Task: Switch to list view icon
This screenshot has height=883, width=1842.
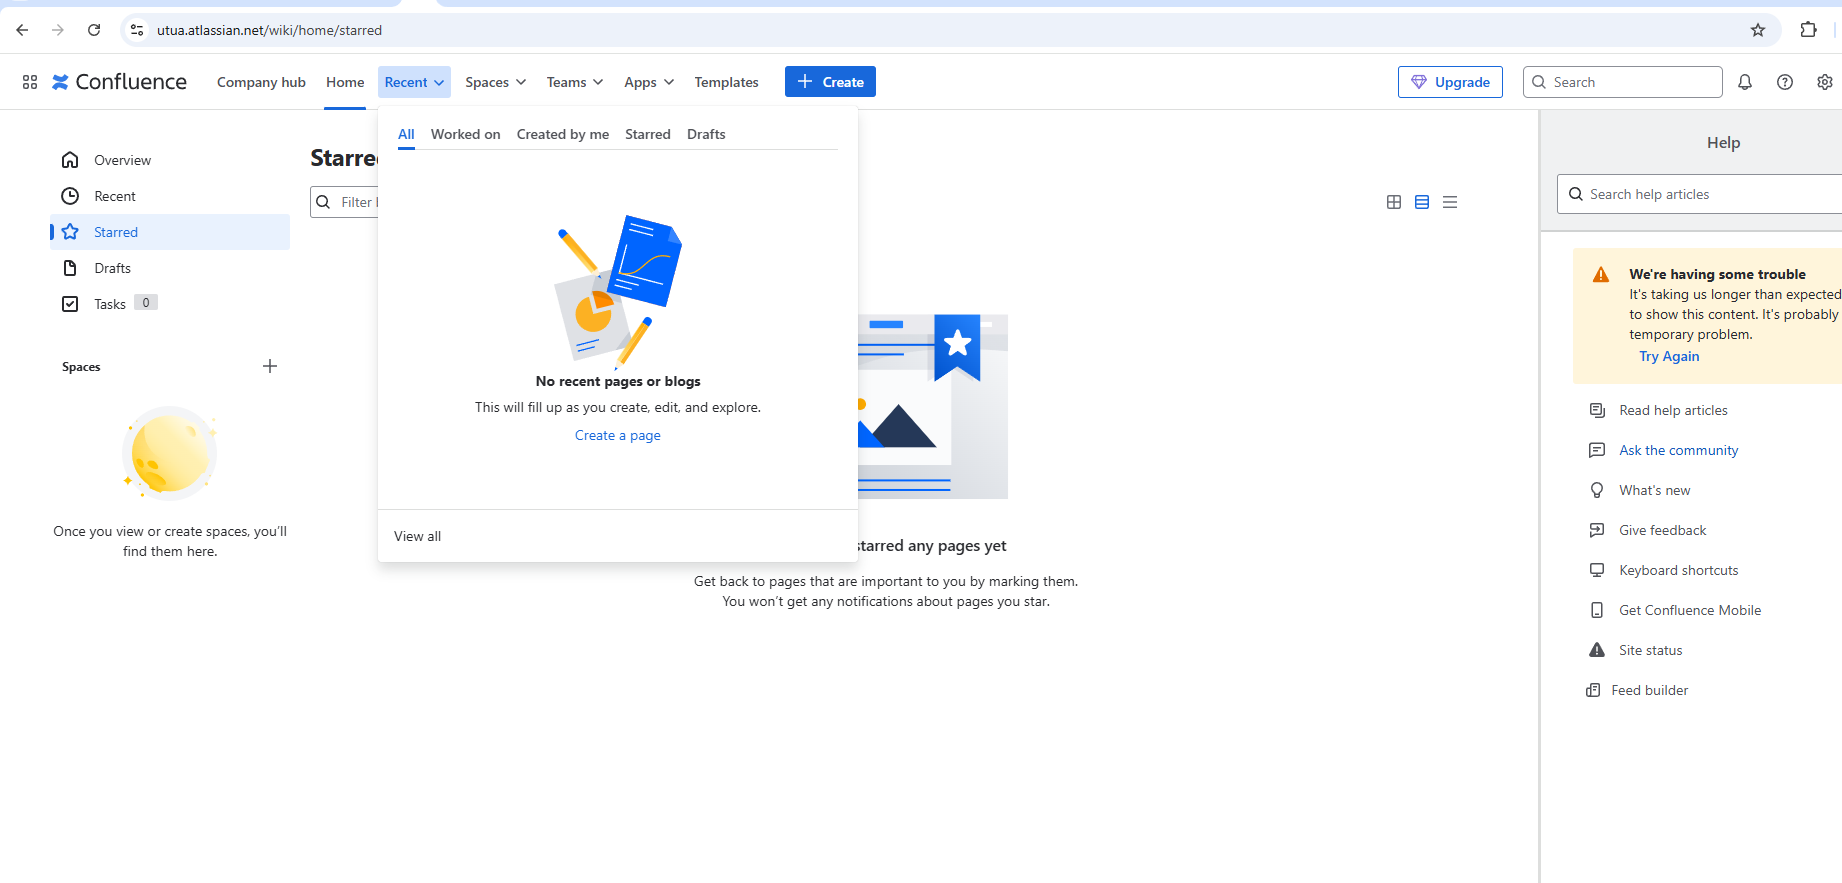Action: (1422, 202)
